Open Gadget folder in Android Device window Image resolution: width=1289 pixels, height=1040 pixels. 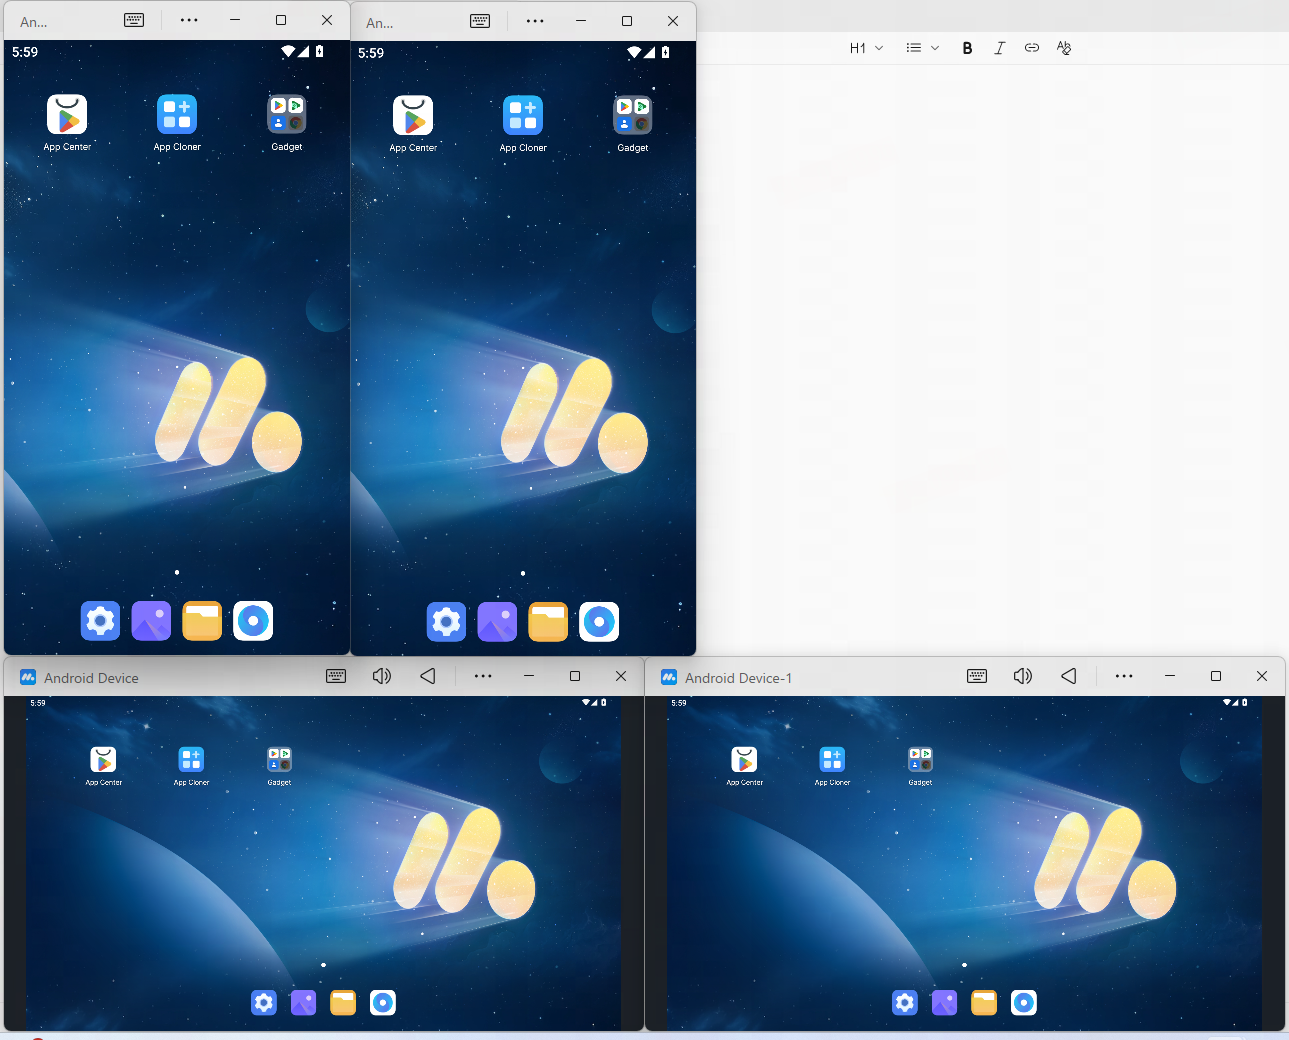[279, 759]
